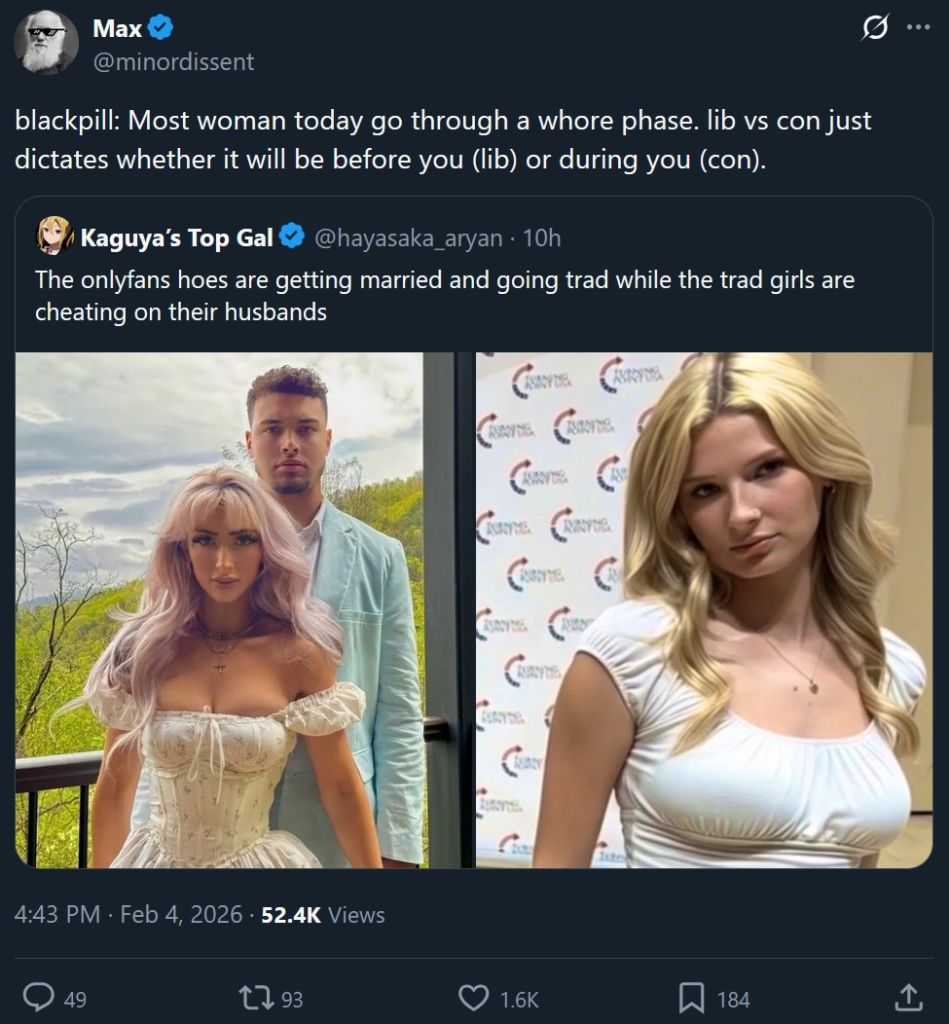Open the three-dot more options menu
This screenshot has width=949, height=1024.
(918, 28)
